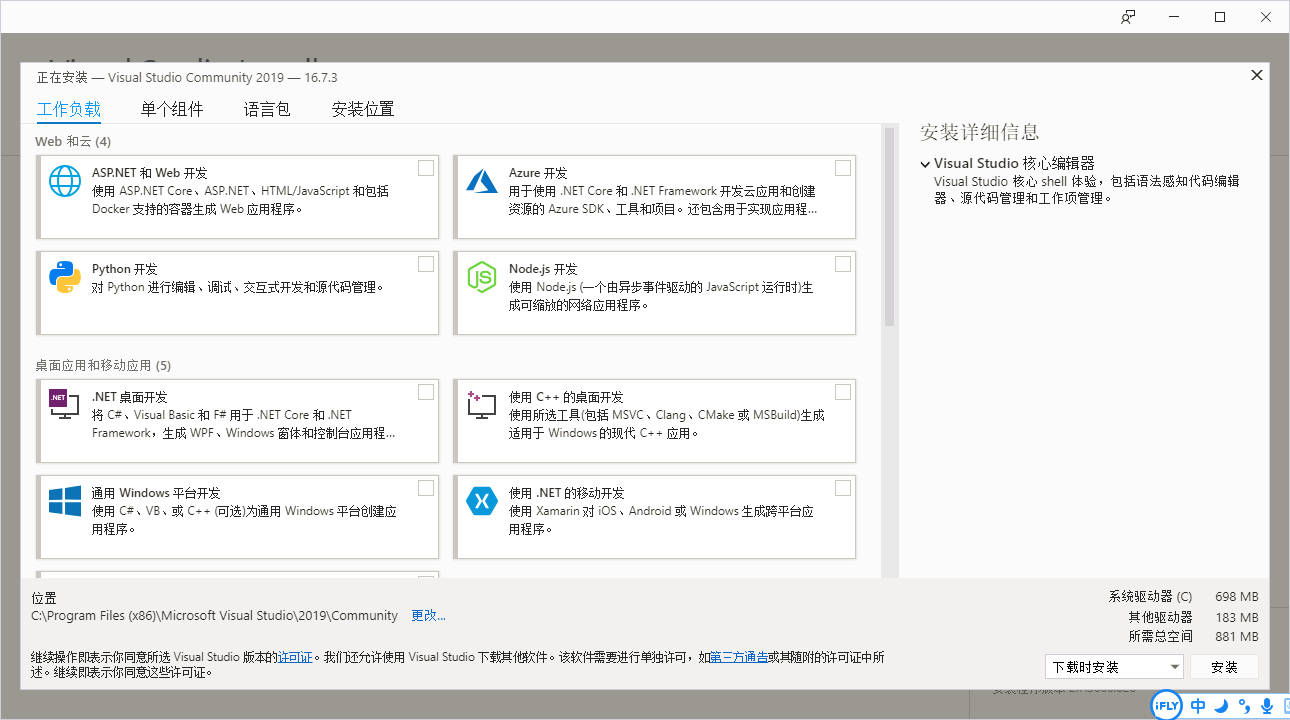Click the 系统驱动器 (C) 698 MB entry

coord(1183,597)
